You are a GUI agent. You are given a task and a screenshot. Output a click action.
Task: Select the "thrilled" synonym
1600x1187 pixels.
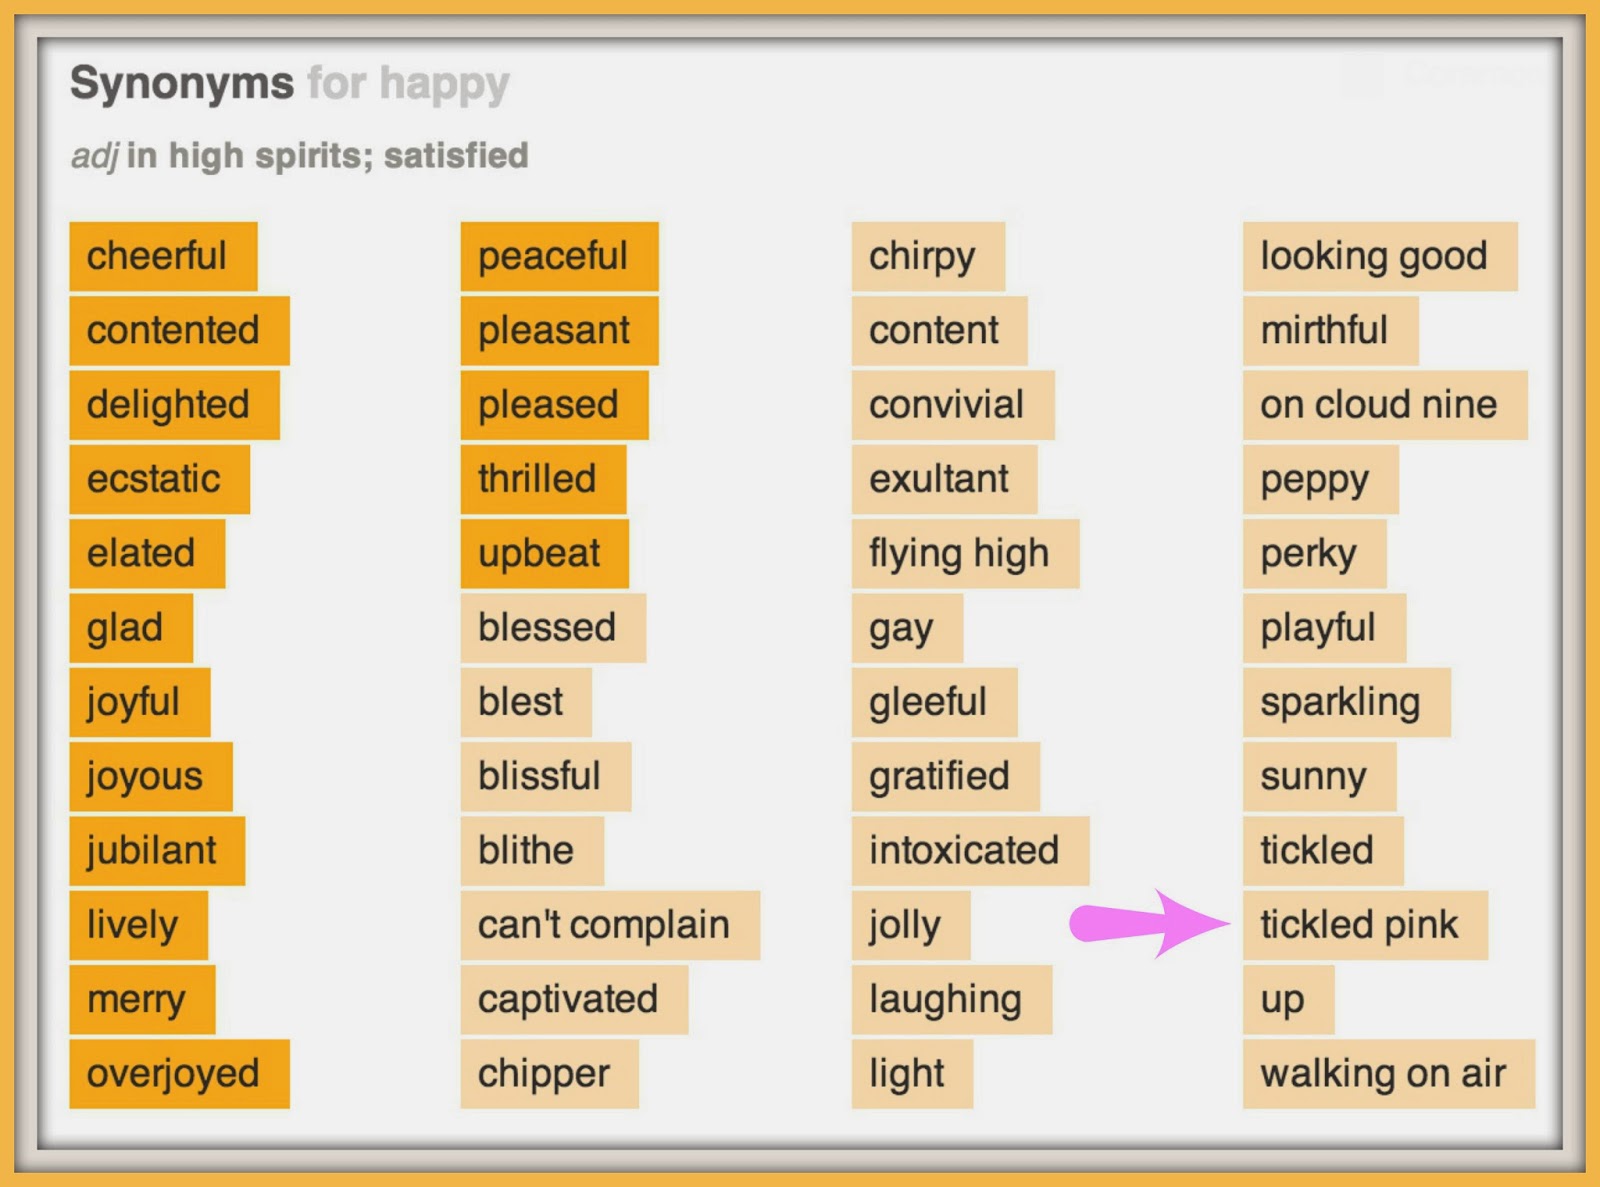pos(543,479)
